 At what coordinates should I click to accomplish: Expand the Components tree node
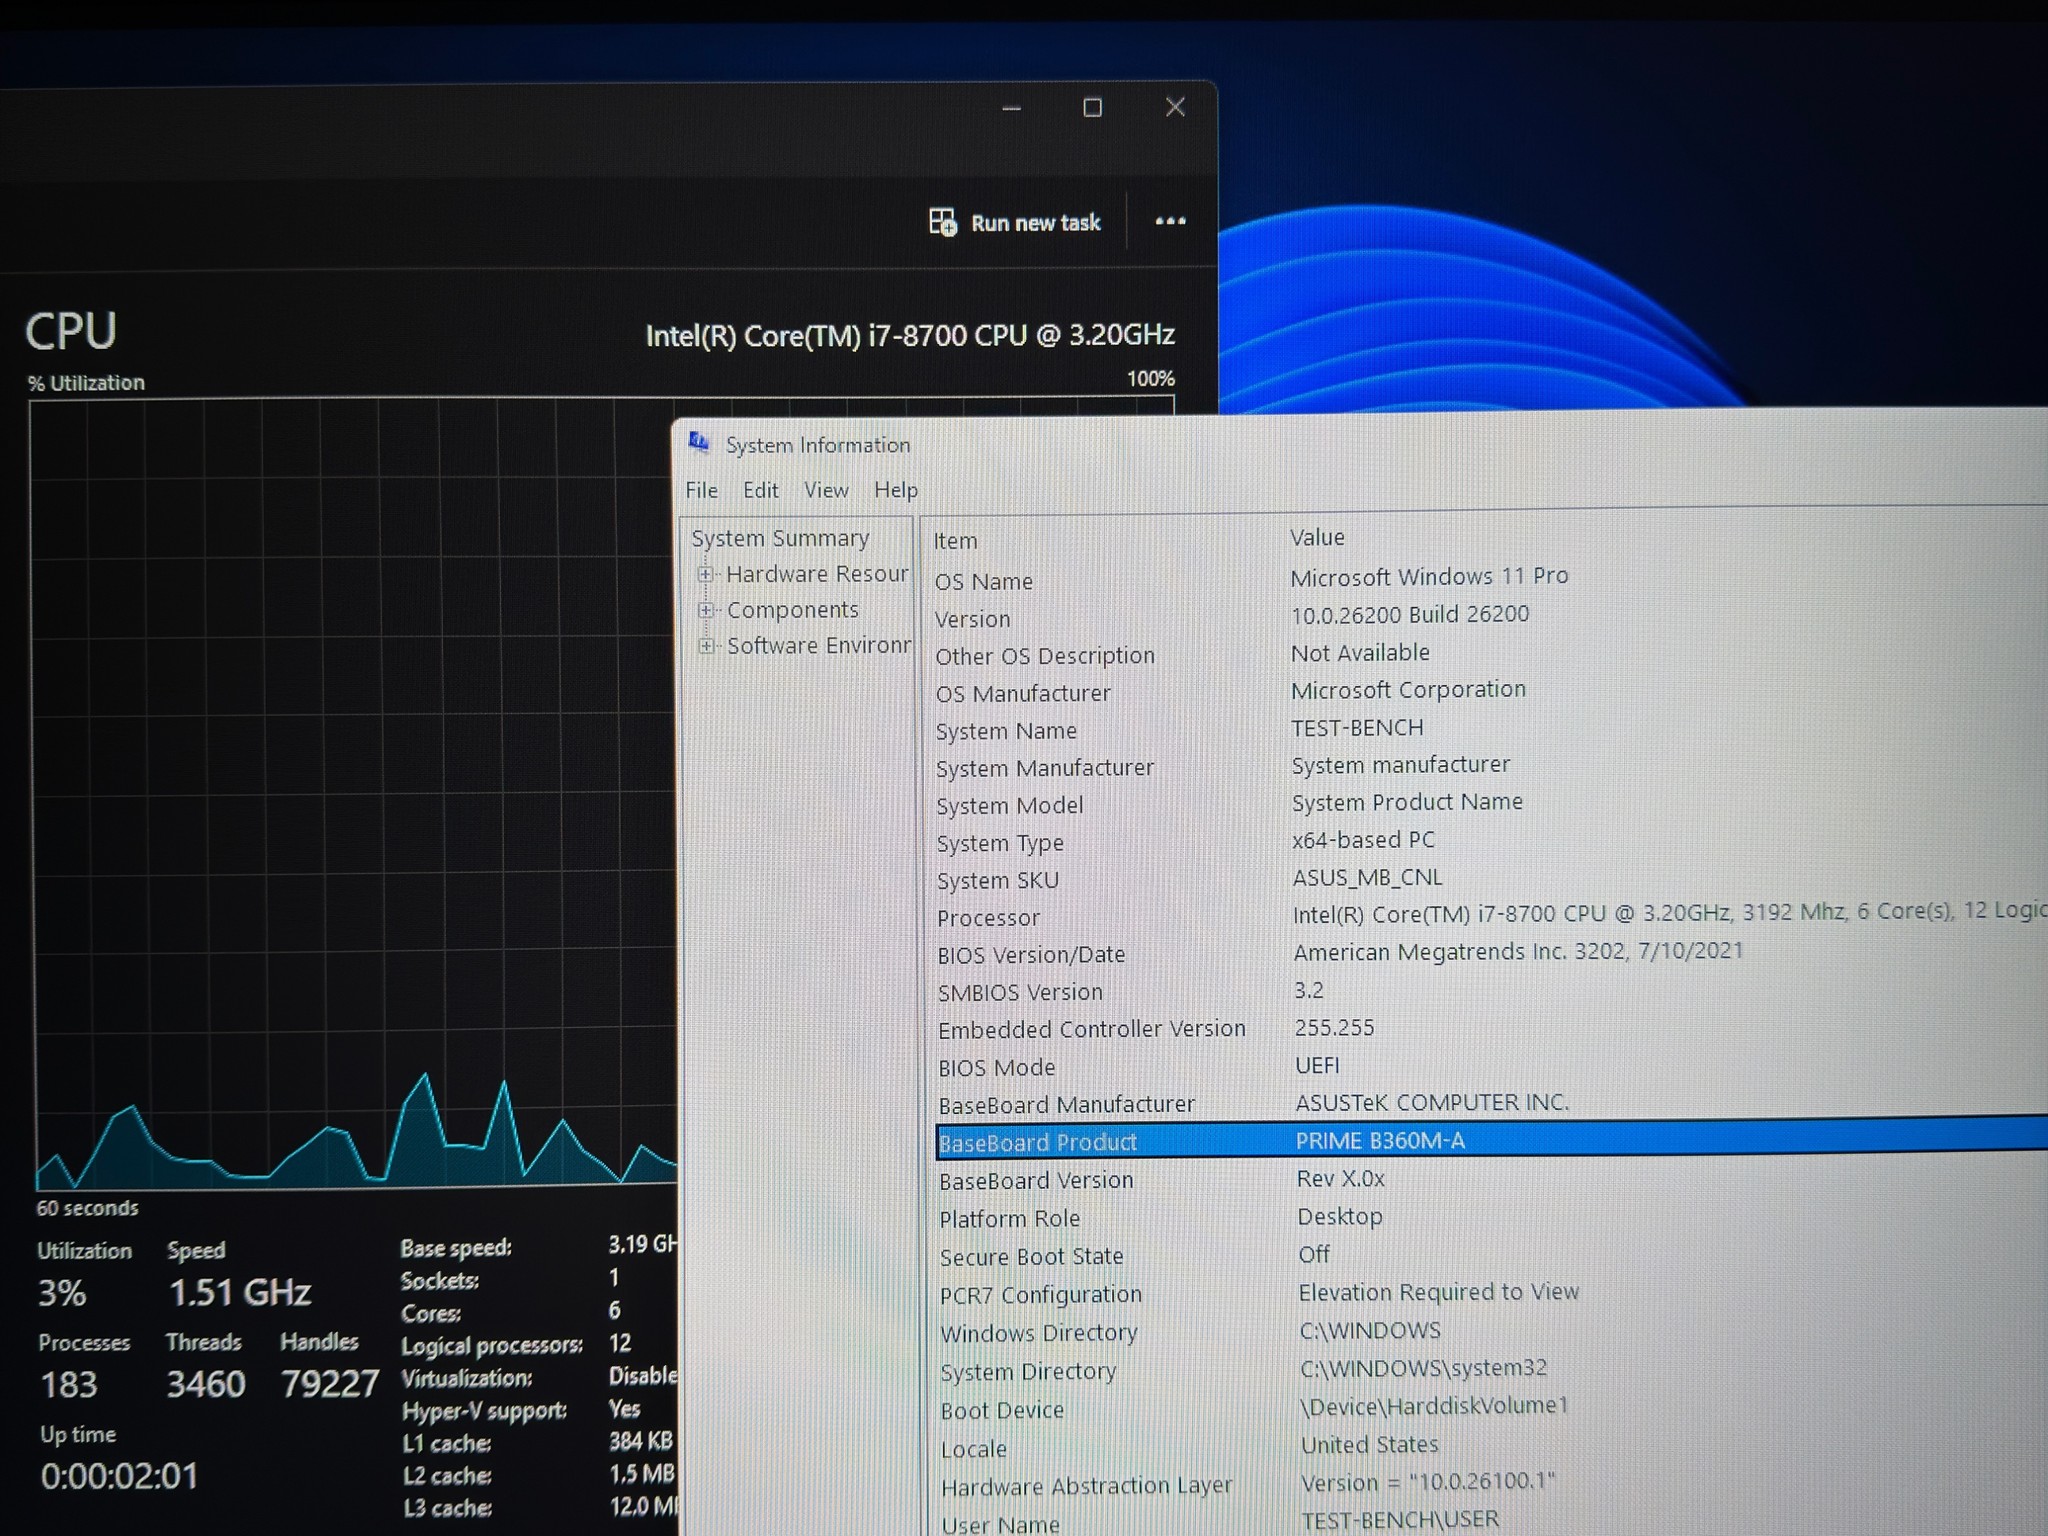(706, 610)
